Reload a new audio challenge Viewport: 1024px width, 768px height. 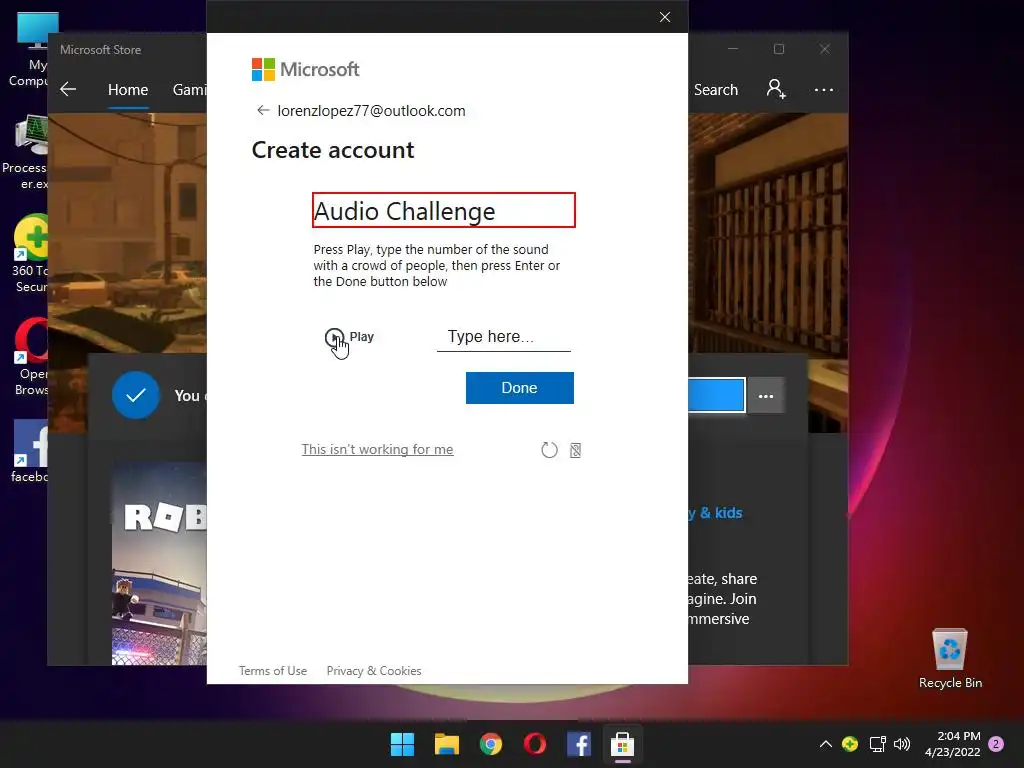549,450
